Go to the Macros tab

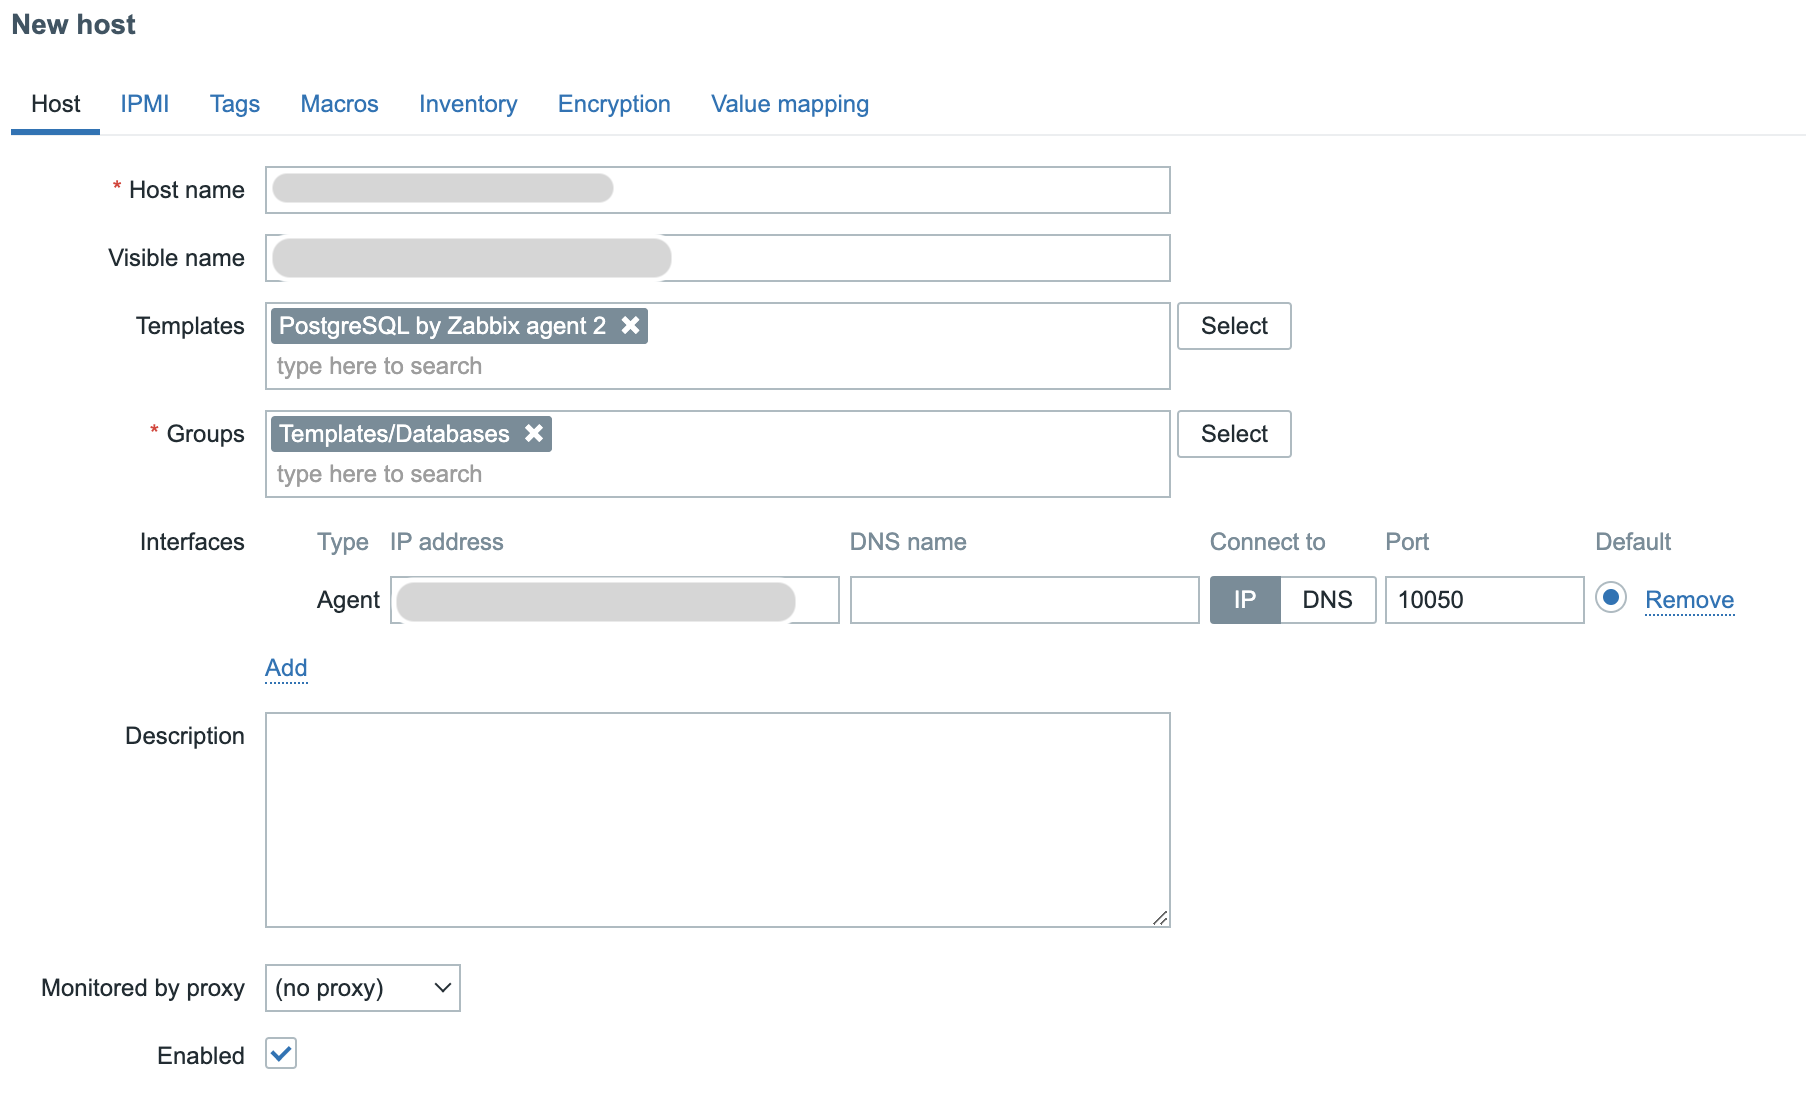[339, 104]
